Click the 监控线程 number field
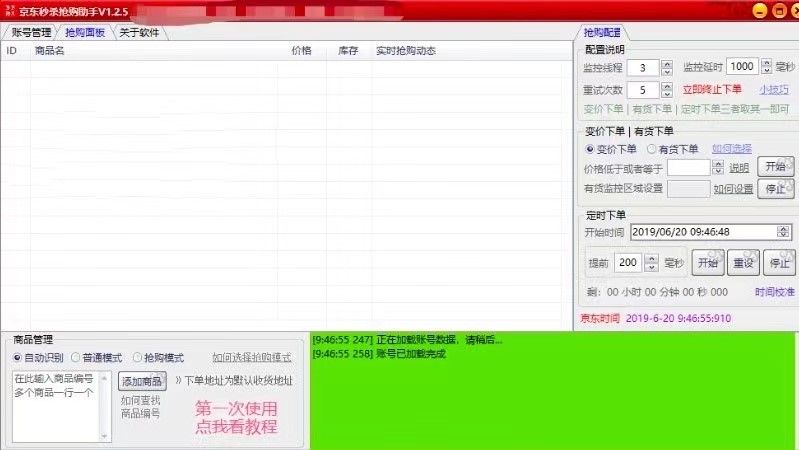 [x=643, y=67]
